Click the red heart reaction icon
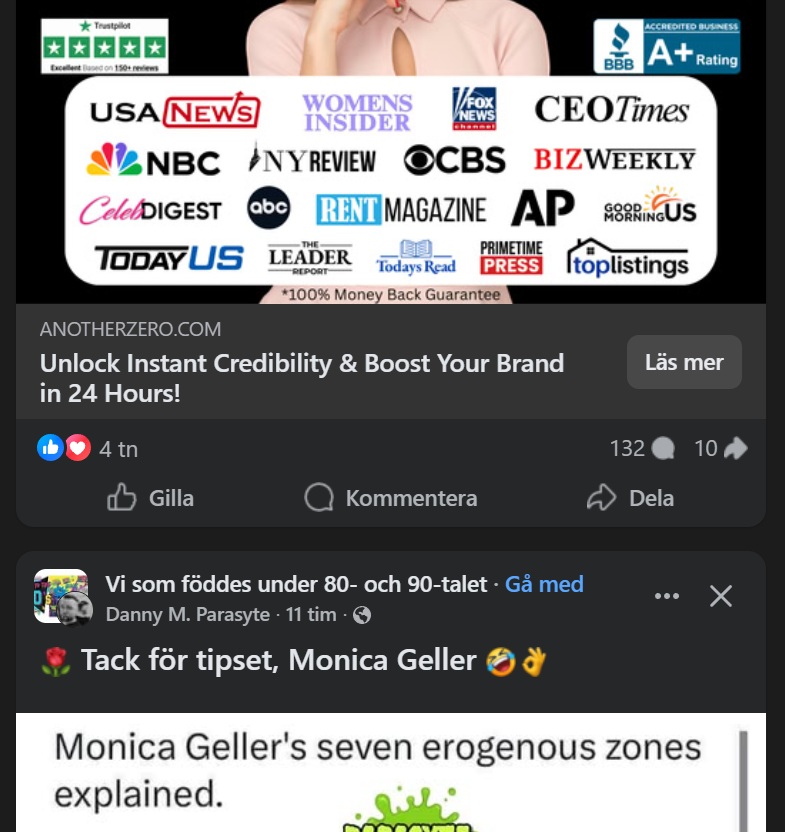Image resolution: width=785 pixels, height=832 pixels. (78, 448)
